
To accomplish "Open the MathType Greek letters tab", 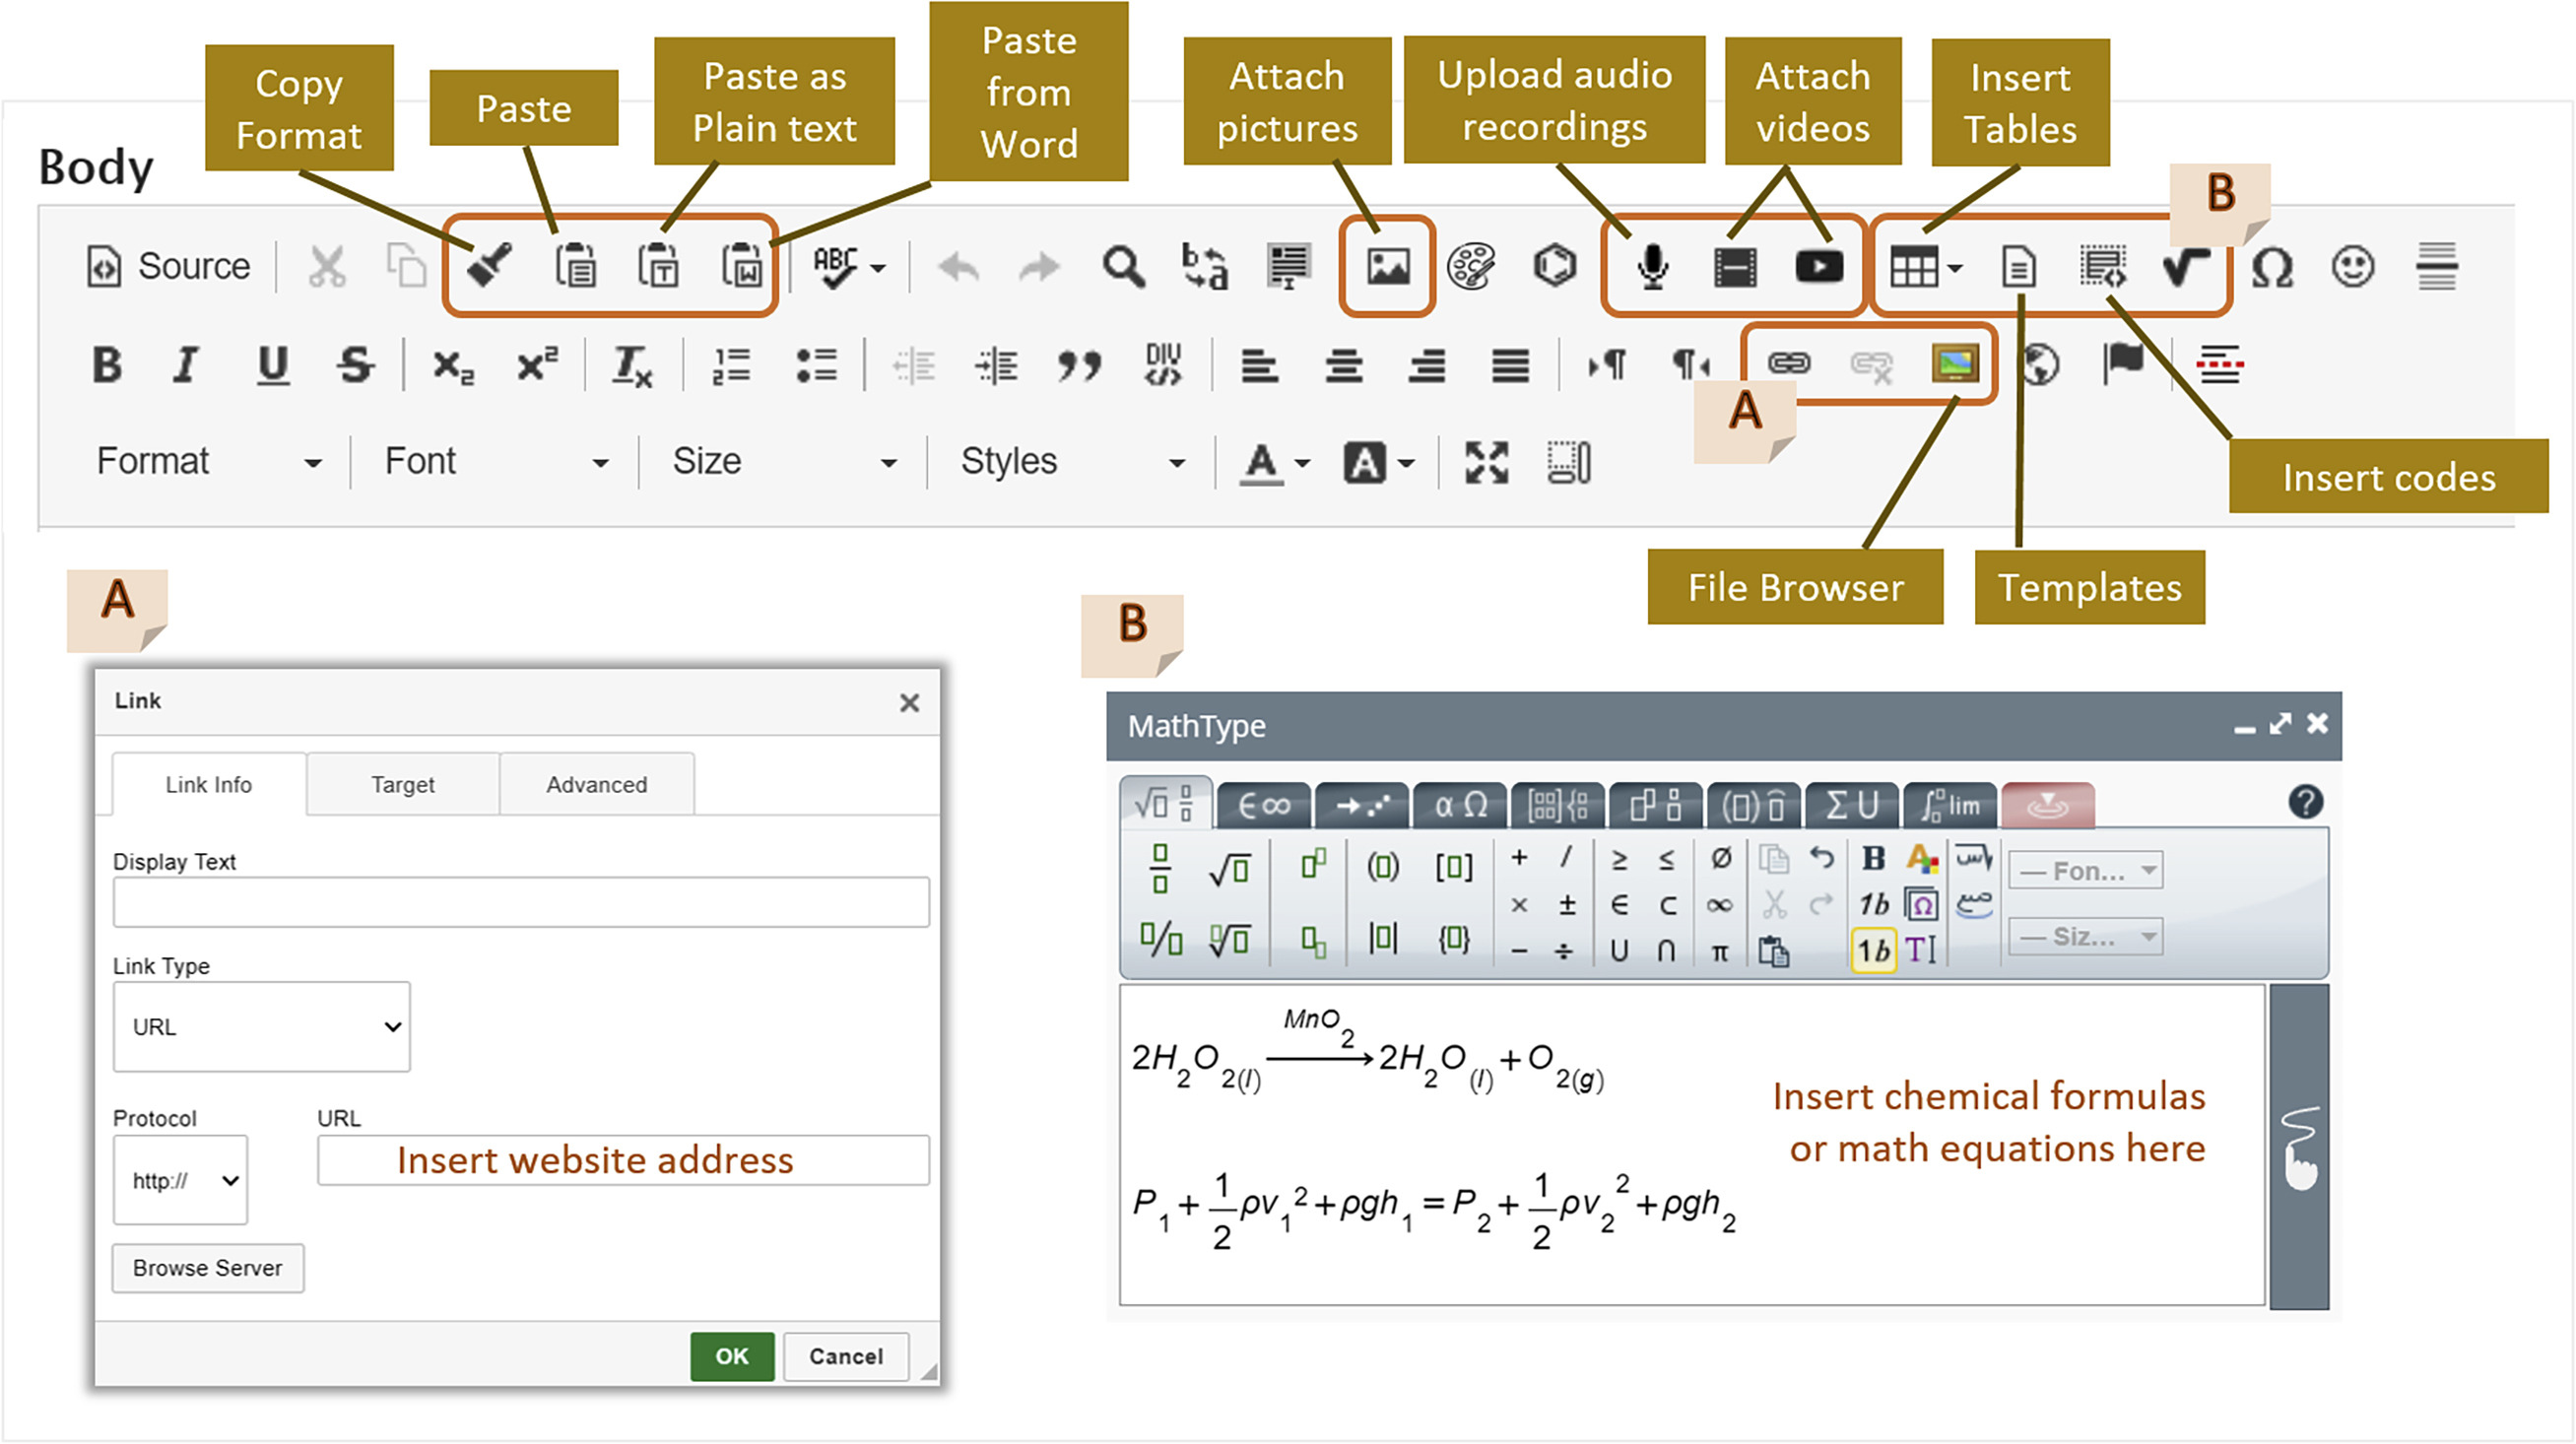I will [x=1461, y=806].
